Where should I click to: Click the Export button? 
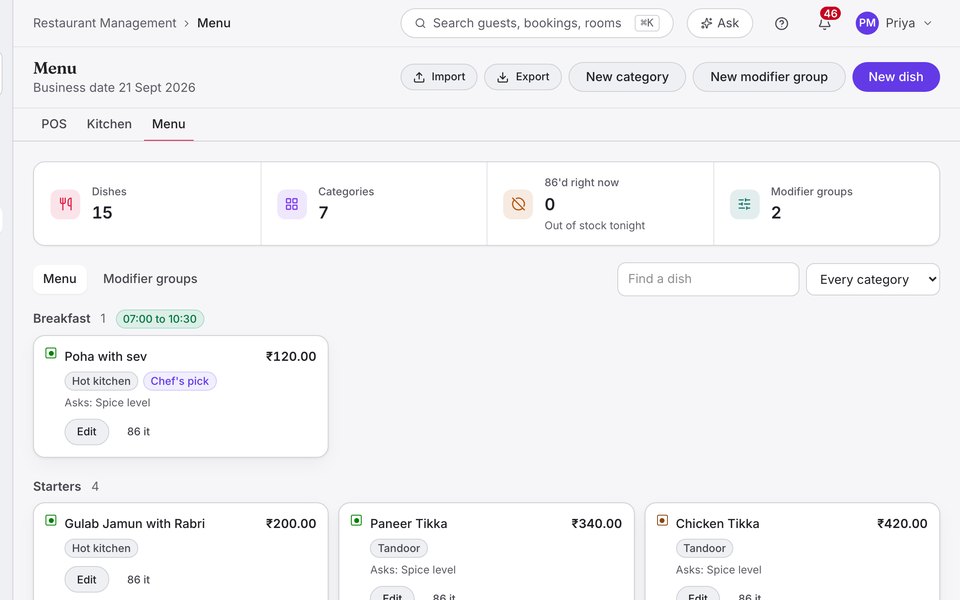523,77
